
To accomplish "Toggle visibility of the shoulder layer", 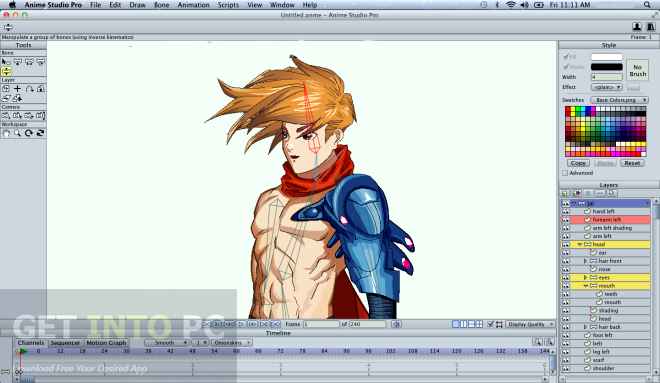I will point(565,368).
